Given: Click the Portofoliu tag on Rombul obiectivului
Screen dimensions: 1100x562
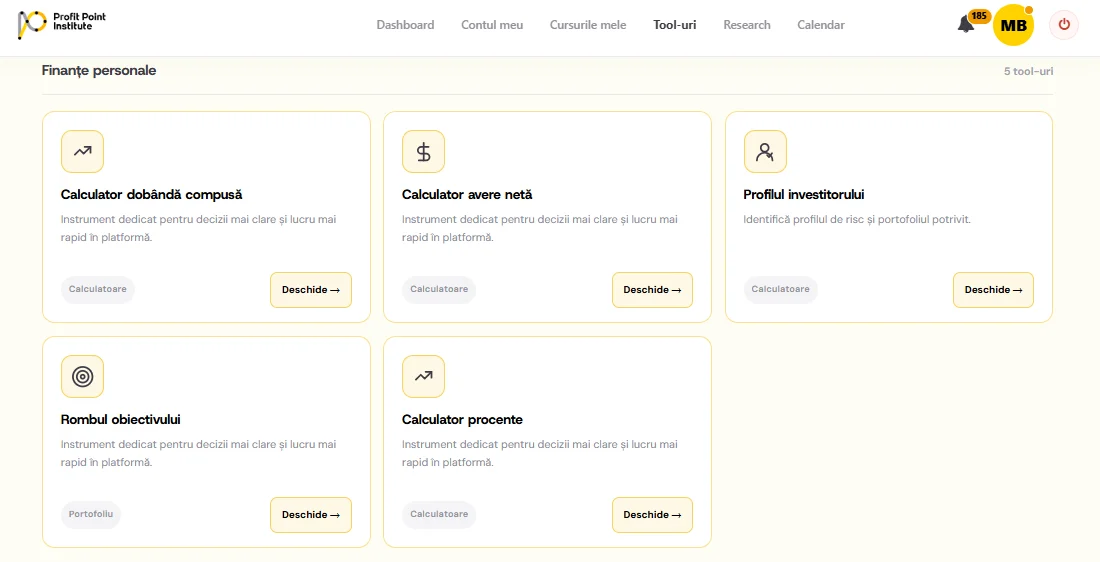Looking at the screenshot, I should pyautogui.click(x=90, y=515).
